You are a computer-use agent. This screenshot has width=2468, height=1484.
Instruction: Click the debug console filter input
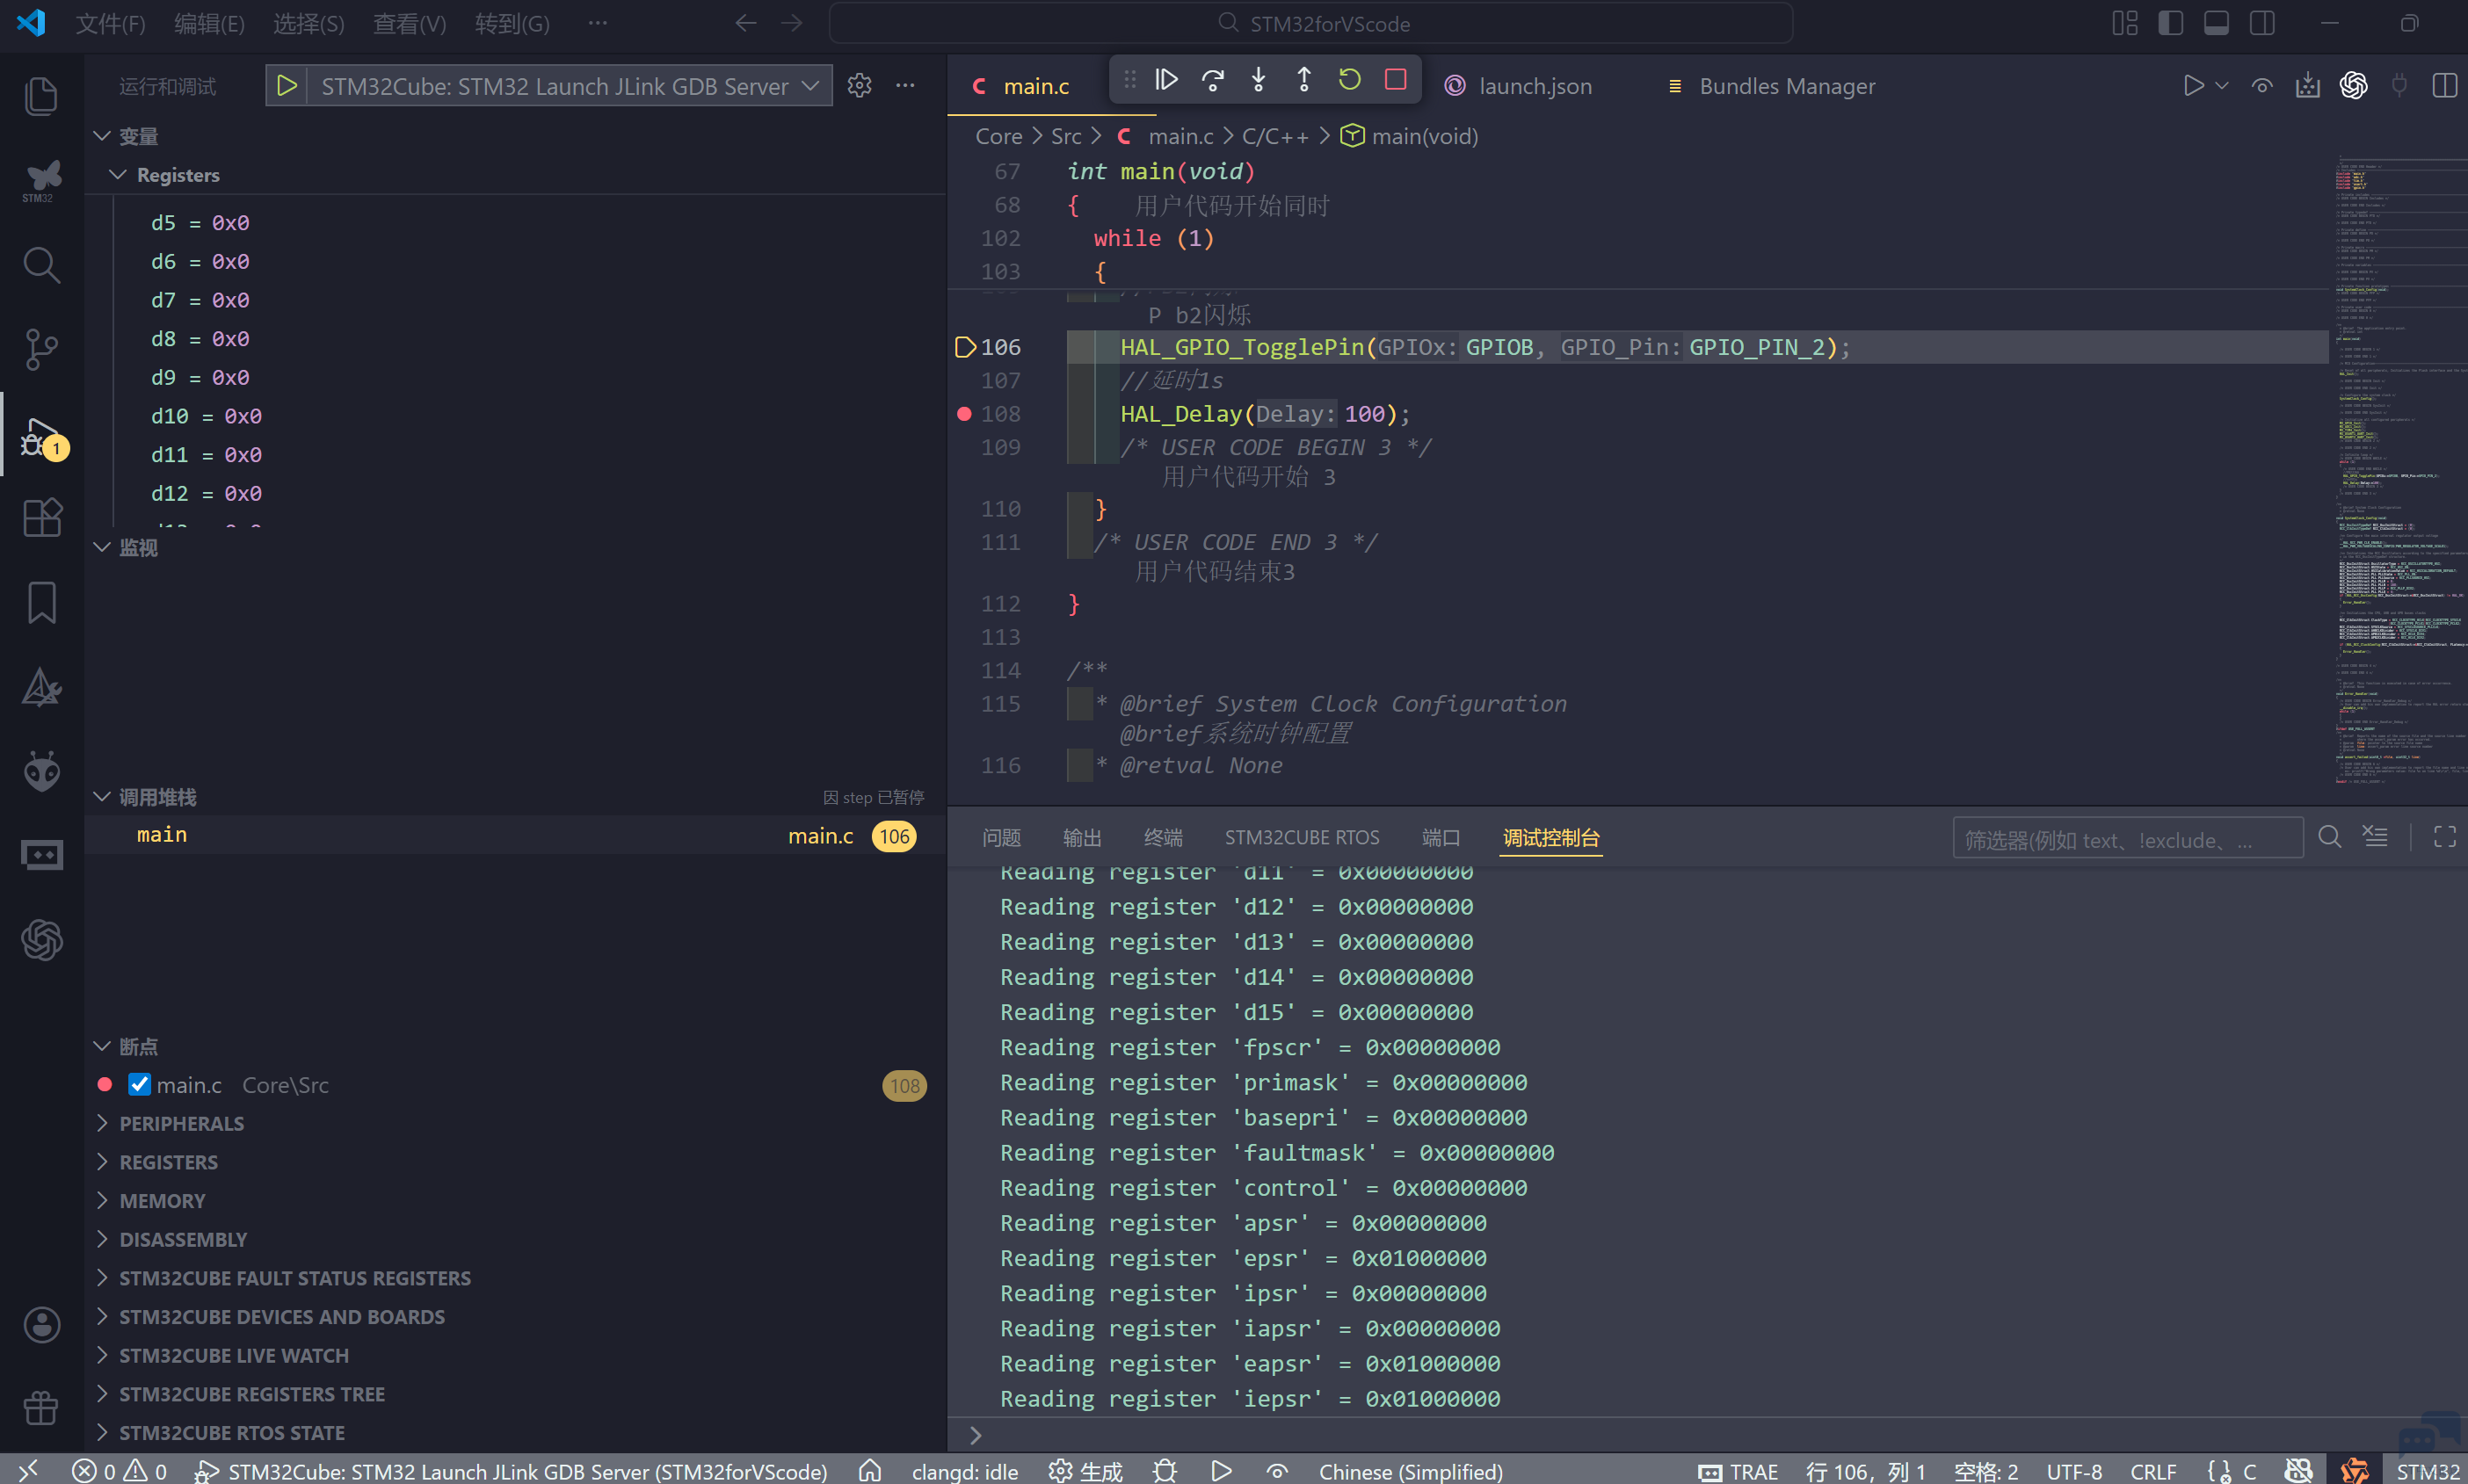(x=2126, y=839)
